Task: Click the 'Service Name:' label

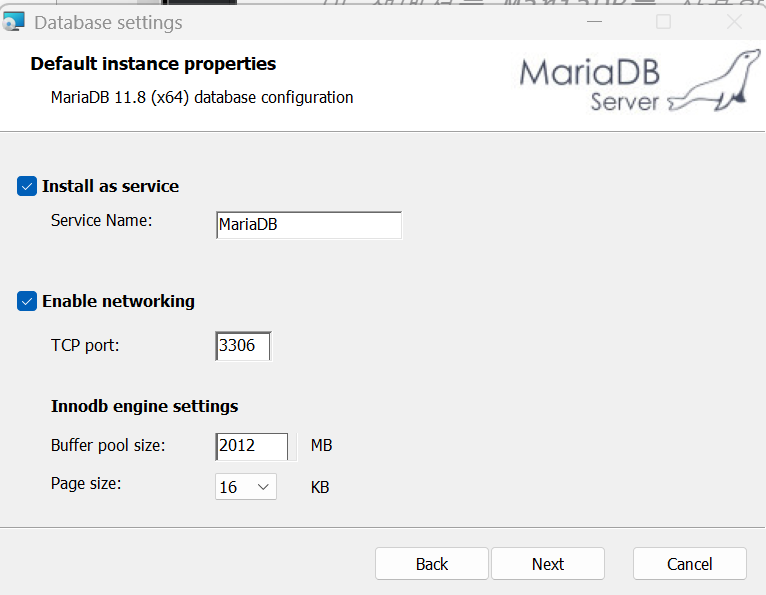Action: (102, 220)
